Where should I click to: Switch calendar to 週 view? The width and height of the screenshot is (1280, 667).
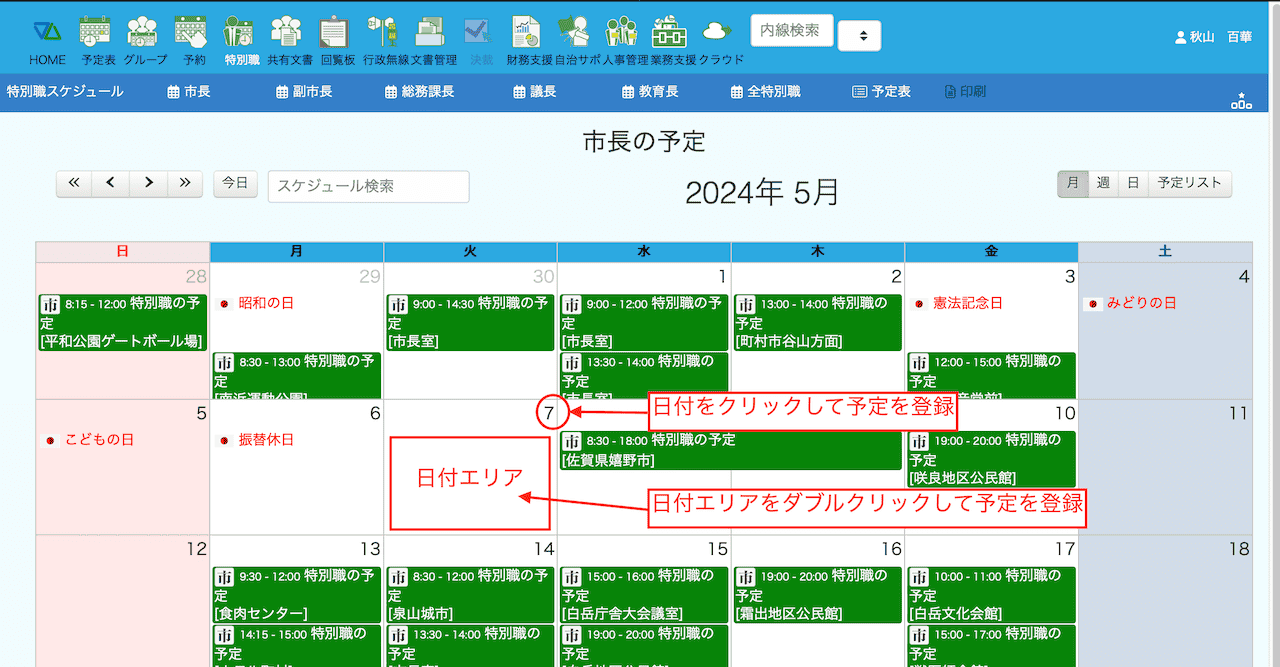[1103, 184]
